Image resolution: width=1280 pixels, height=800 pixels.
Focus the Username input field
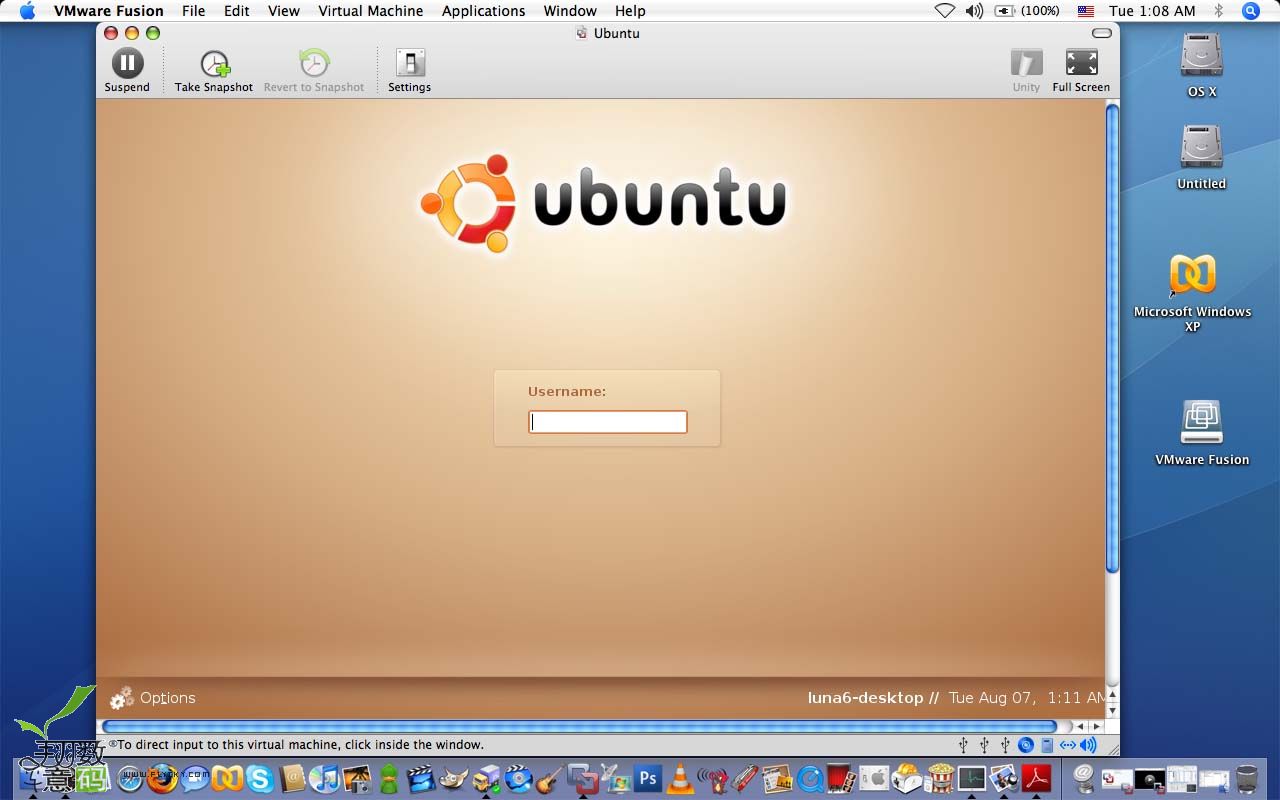click(x=608, y=422)
